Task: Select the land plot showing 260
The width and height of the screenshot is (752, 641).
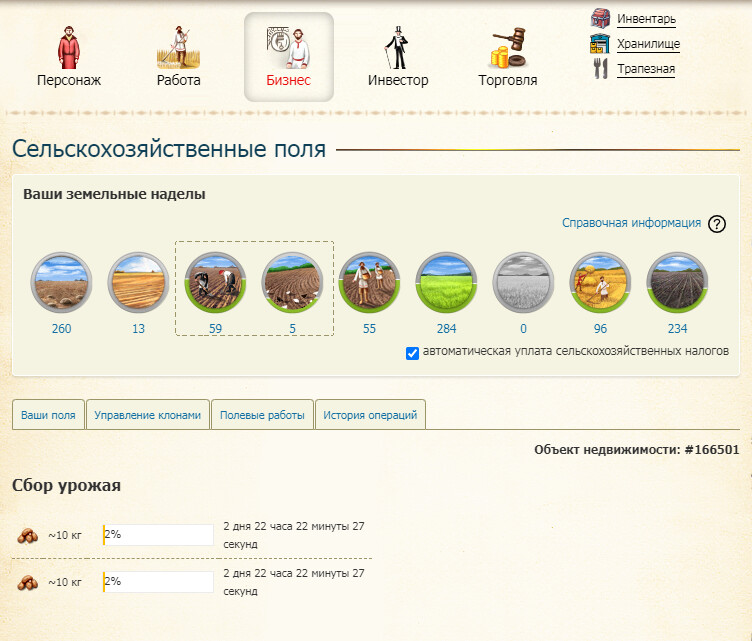Action: click(x=61, y=283)
